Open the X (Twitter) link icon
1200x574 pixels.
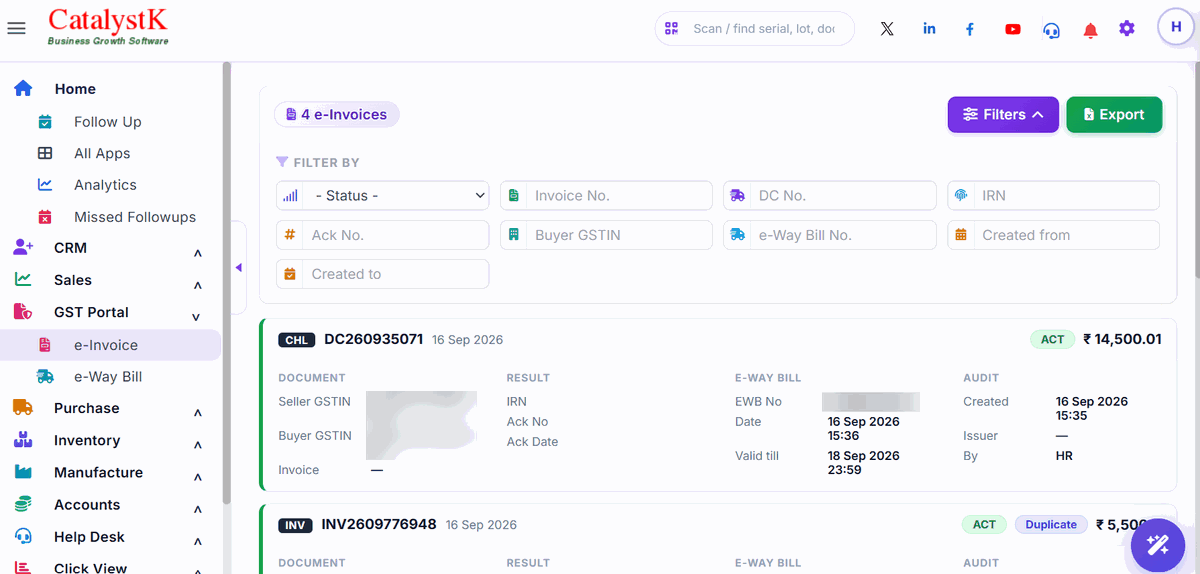click(x=887, y=29)
